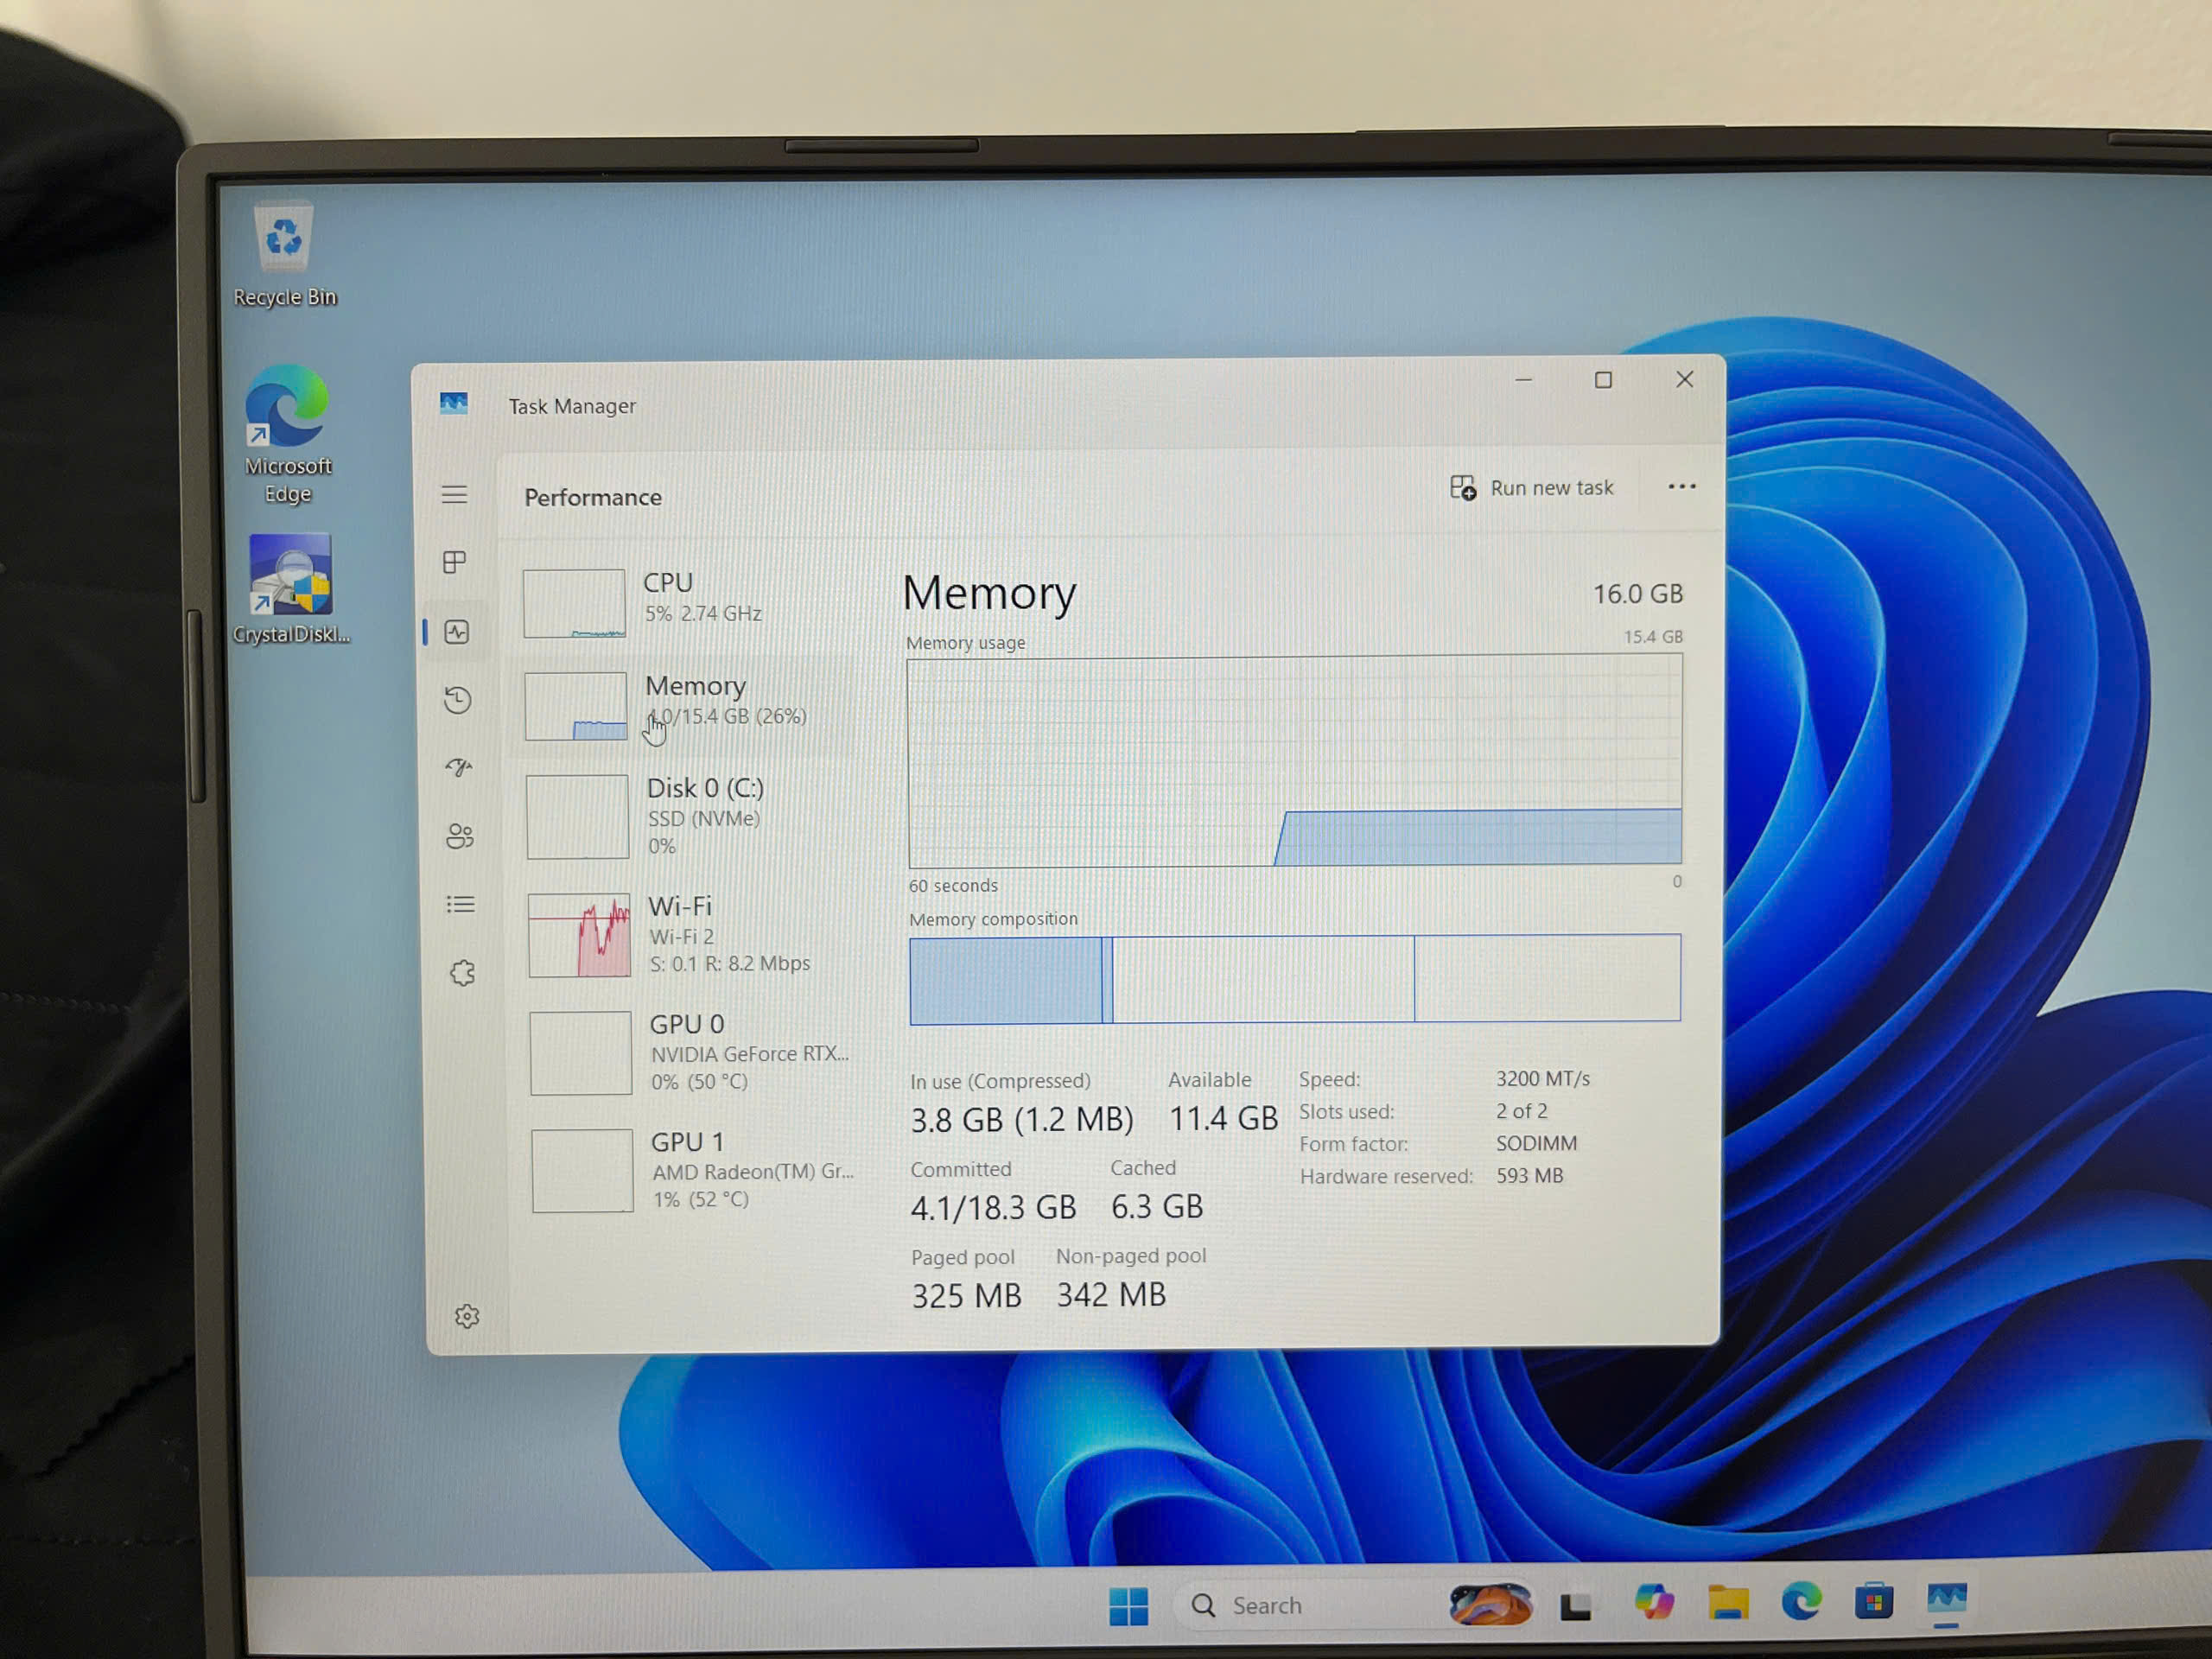Click the Paged pool value 325 MB

(x=966, y=1296)
